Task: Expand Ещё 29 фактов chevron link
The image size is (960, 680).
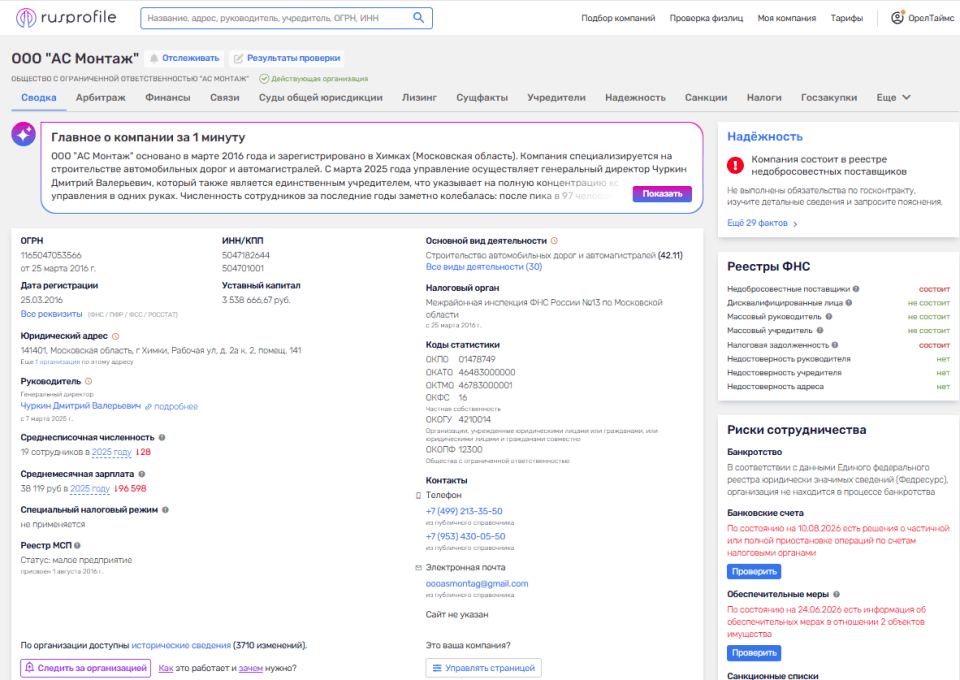Action: (762, 223)
